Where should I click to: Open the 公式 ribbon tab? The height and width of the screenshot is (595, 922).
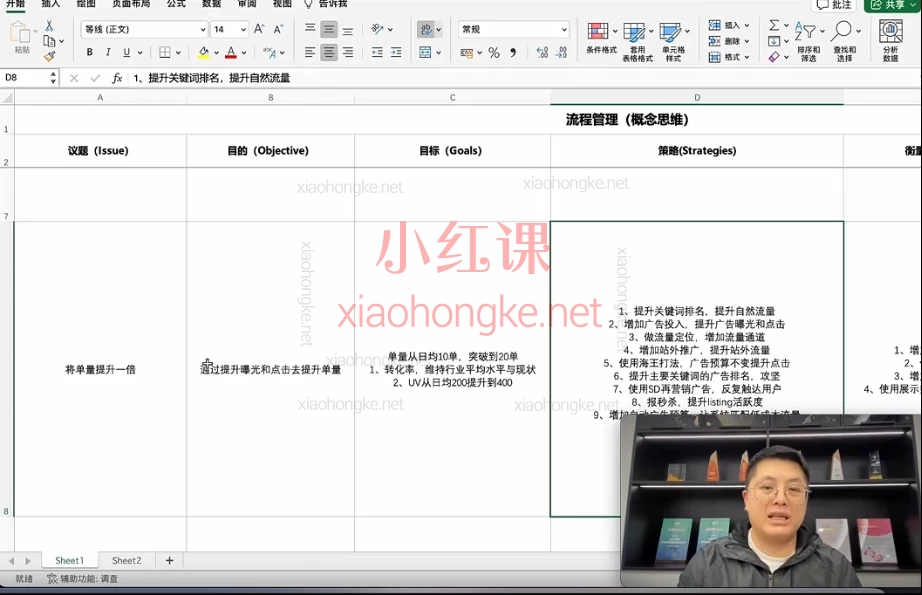click(176, 4)
